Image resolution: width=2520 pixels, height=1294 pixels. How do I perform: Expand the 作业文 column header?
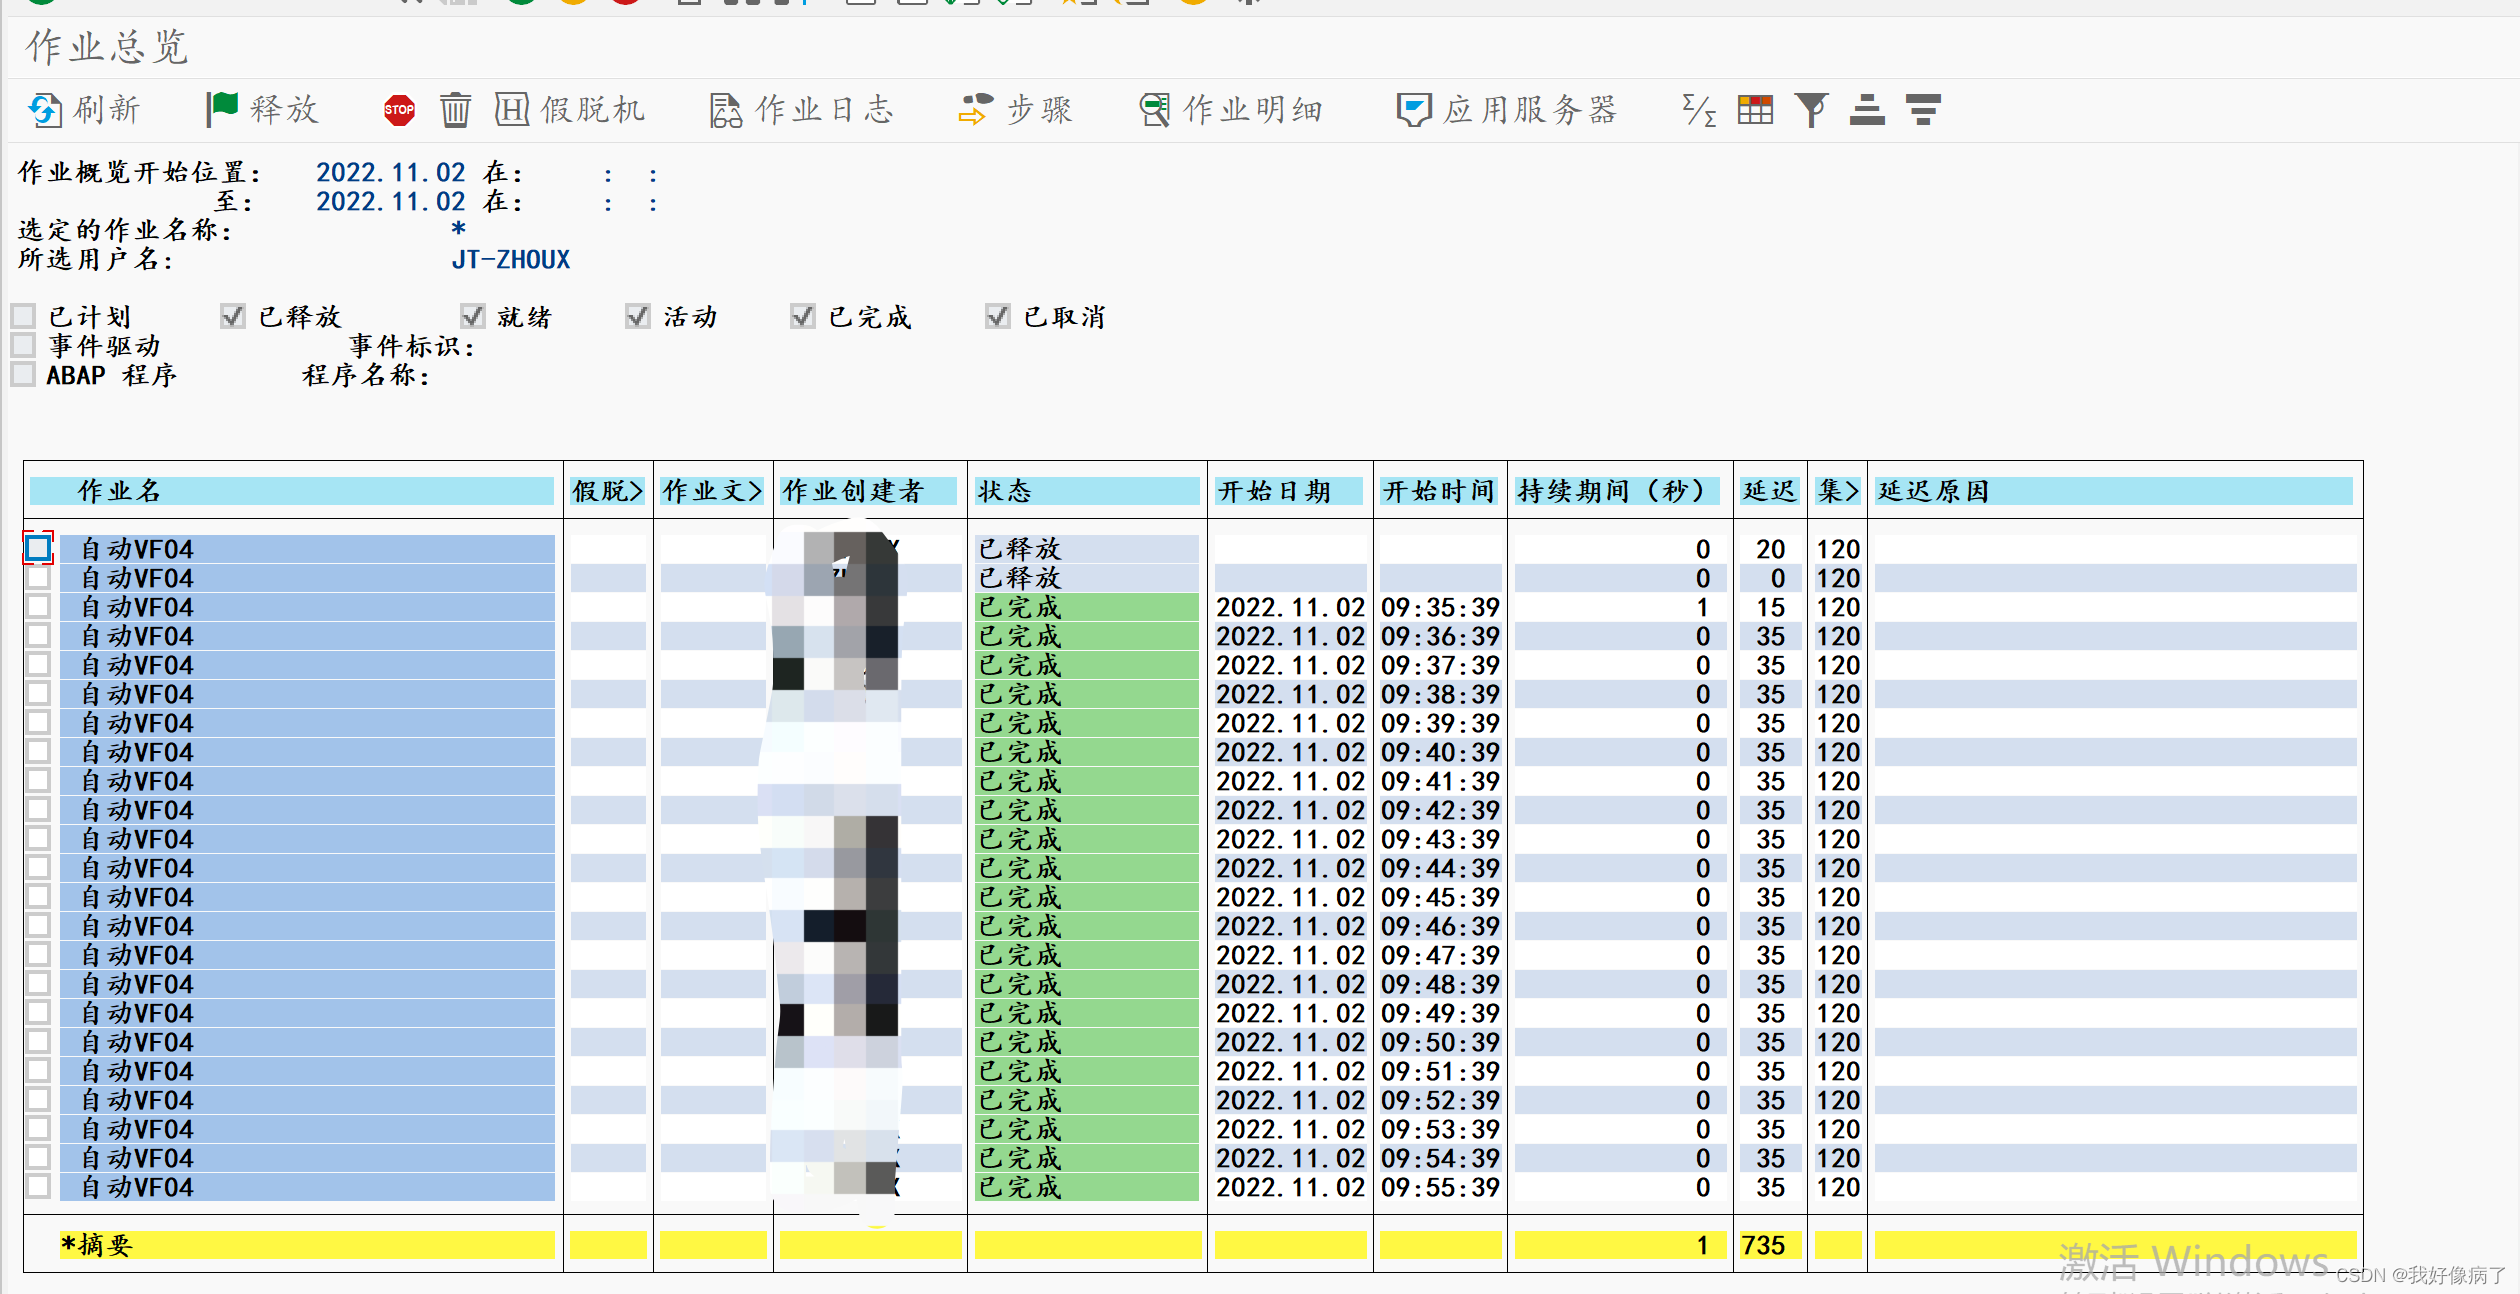point(712,491)
